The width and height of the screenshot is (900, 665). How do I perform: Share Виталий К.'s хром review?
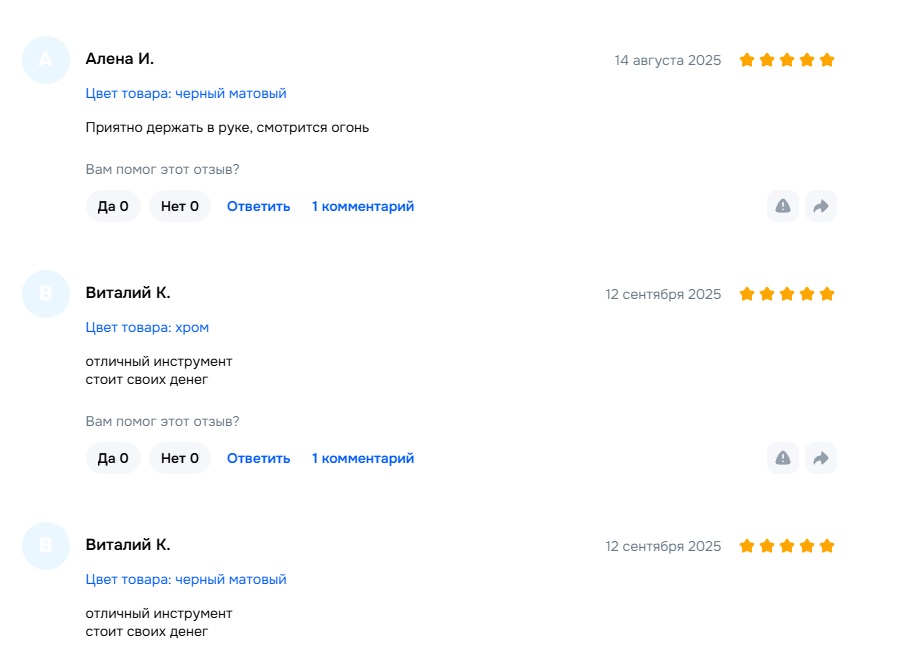[x=821, y=458]
